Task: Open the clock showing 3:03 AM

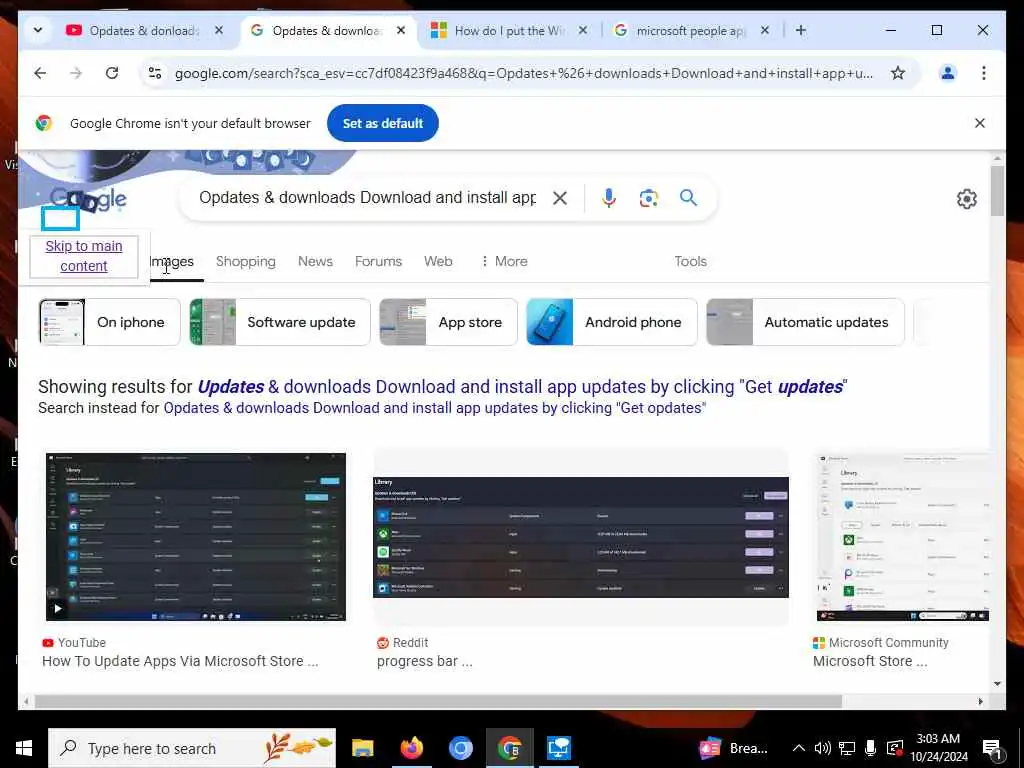Action: click(938, 748)
